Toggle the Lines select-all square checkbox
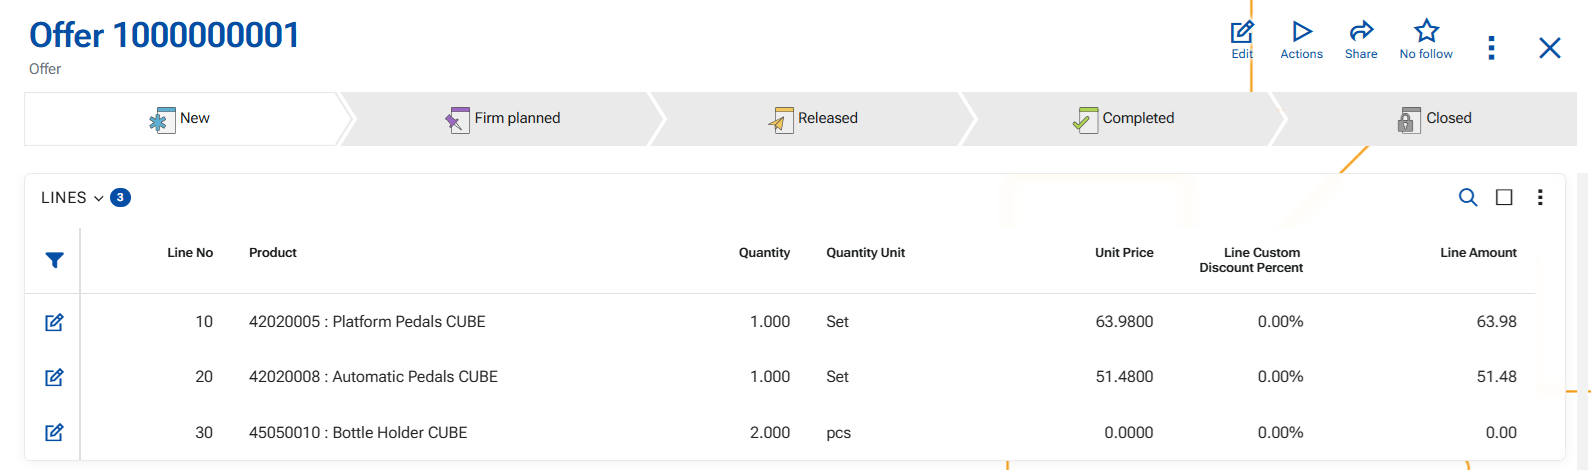1591x470 pixels. (1504, 197)
